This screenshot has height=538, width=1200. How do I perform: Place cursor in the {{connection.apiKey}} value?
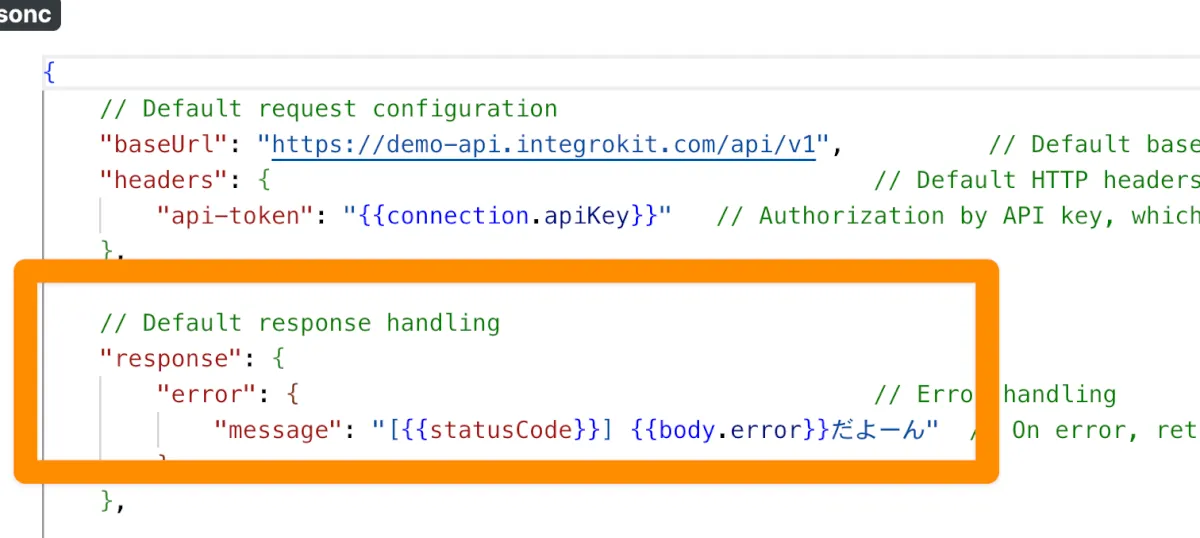point(508,216)
